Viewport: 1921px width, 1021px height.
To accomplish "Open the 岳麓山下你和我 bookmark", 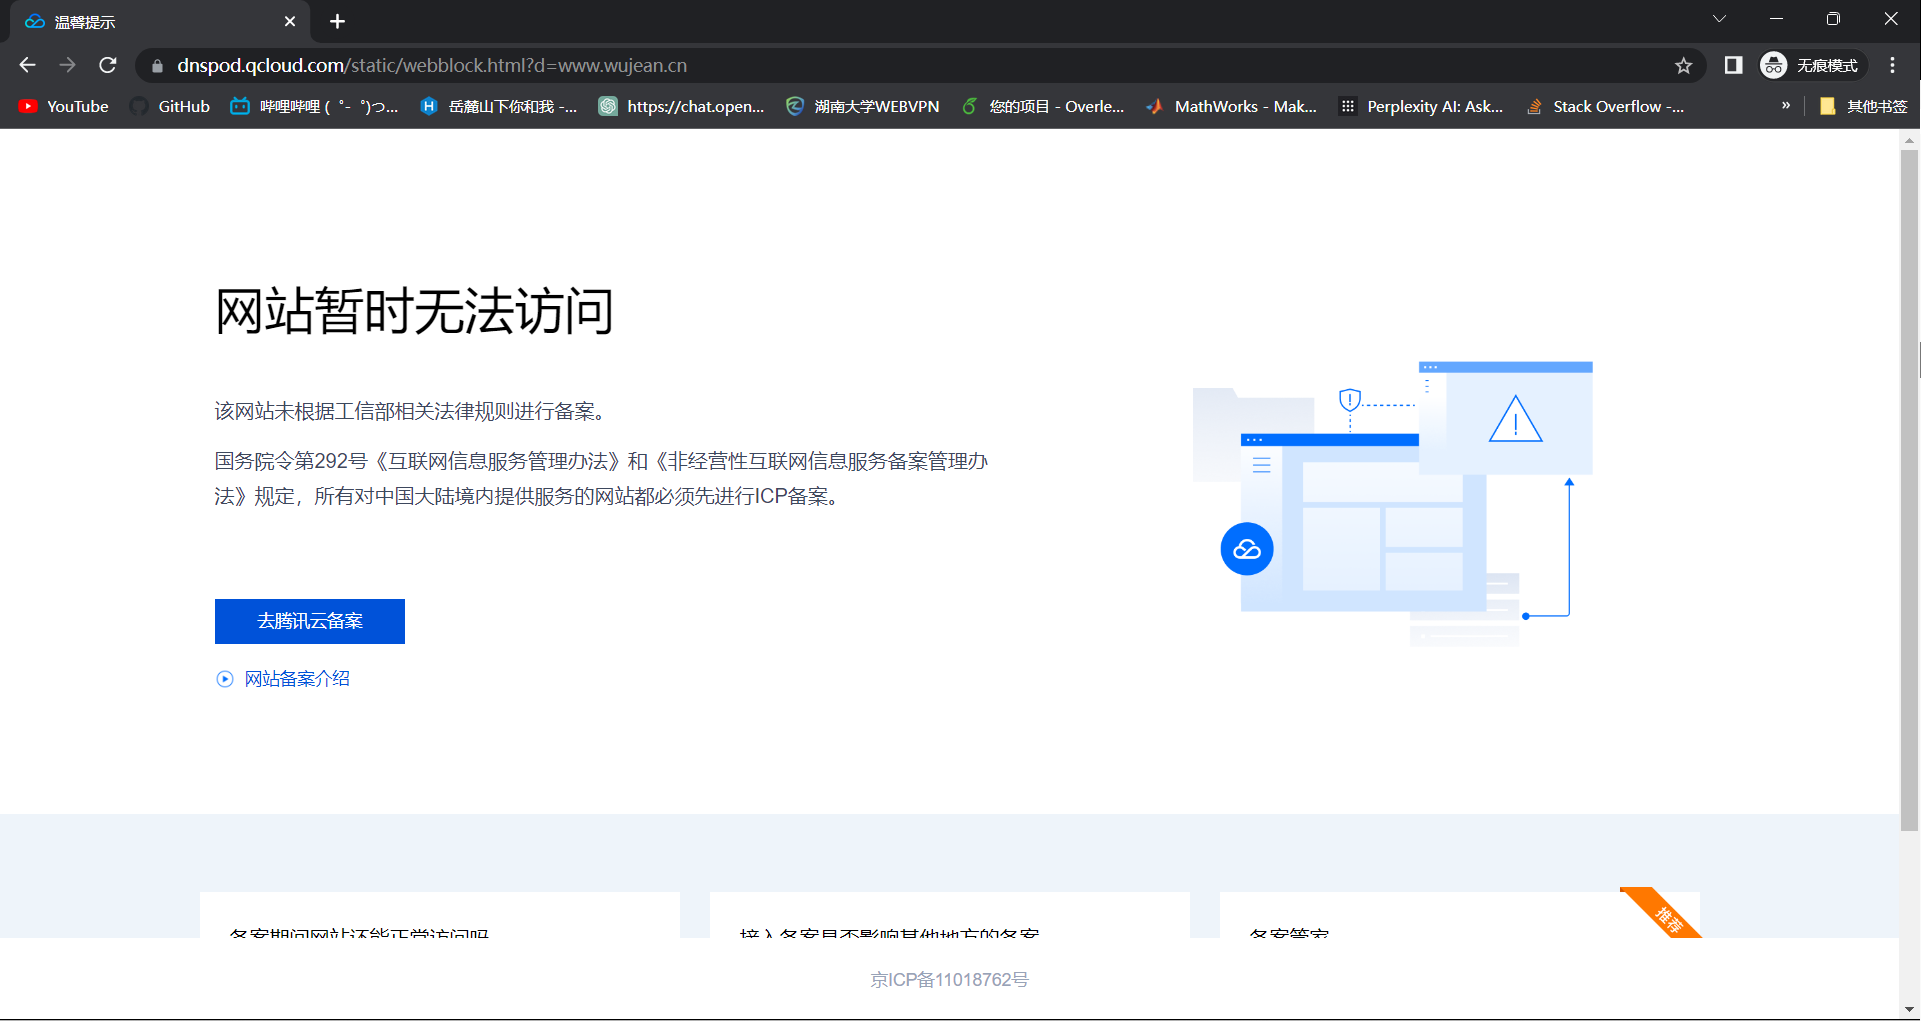I will pyautogui.click(x=498, y=106).
